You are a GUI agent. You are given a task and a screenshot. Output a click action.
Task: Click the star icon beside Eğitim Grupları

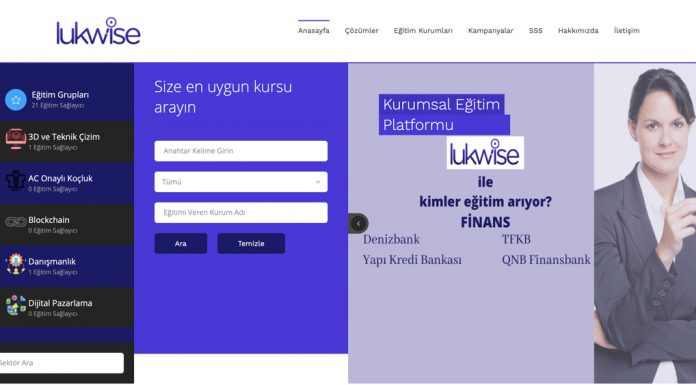[16, 100]
